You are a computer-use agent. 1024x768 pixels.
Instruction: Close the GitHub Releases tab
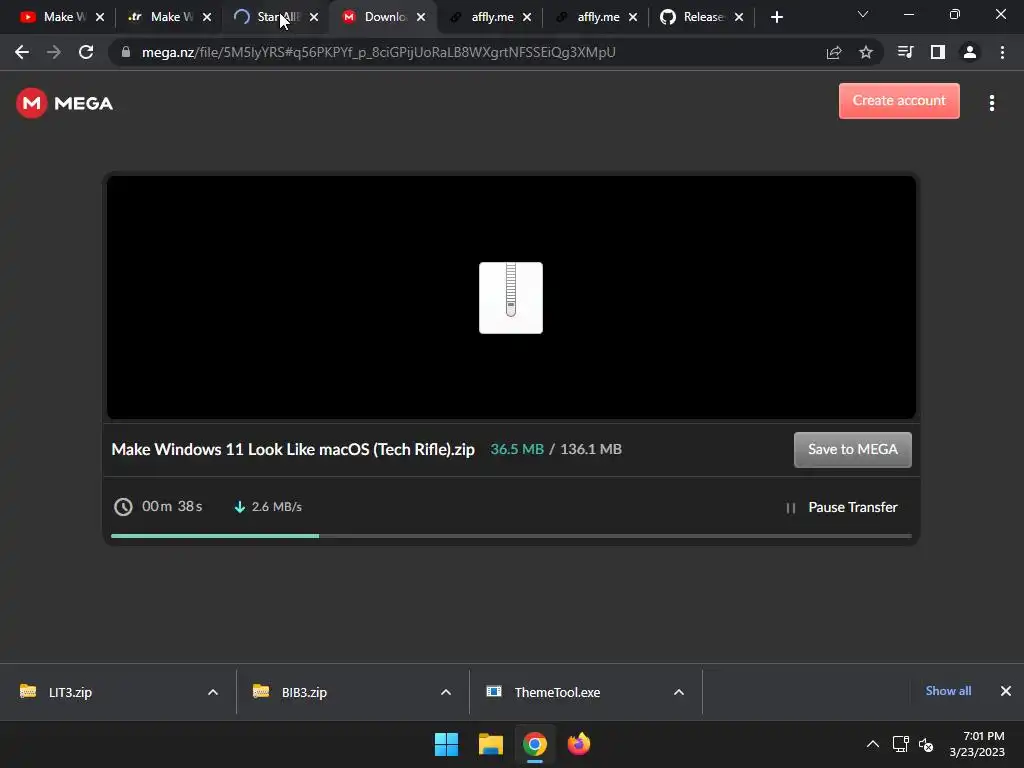pos(739,17)
